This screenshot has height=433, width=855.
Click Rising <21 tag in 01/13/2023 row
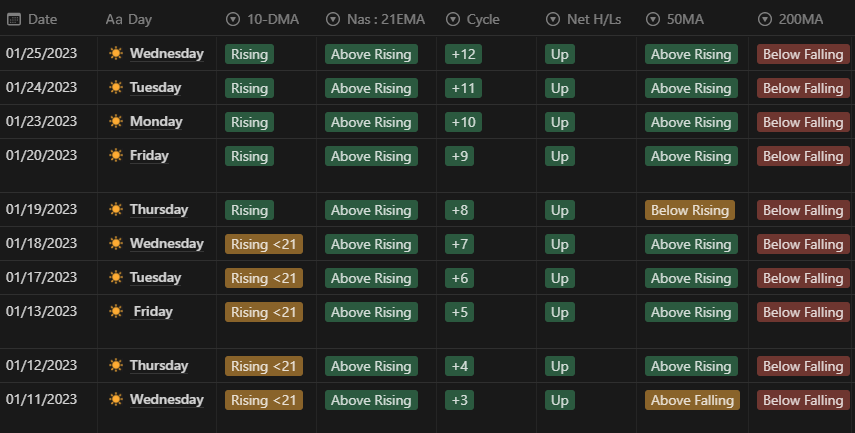tap(264, 312)
